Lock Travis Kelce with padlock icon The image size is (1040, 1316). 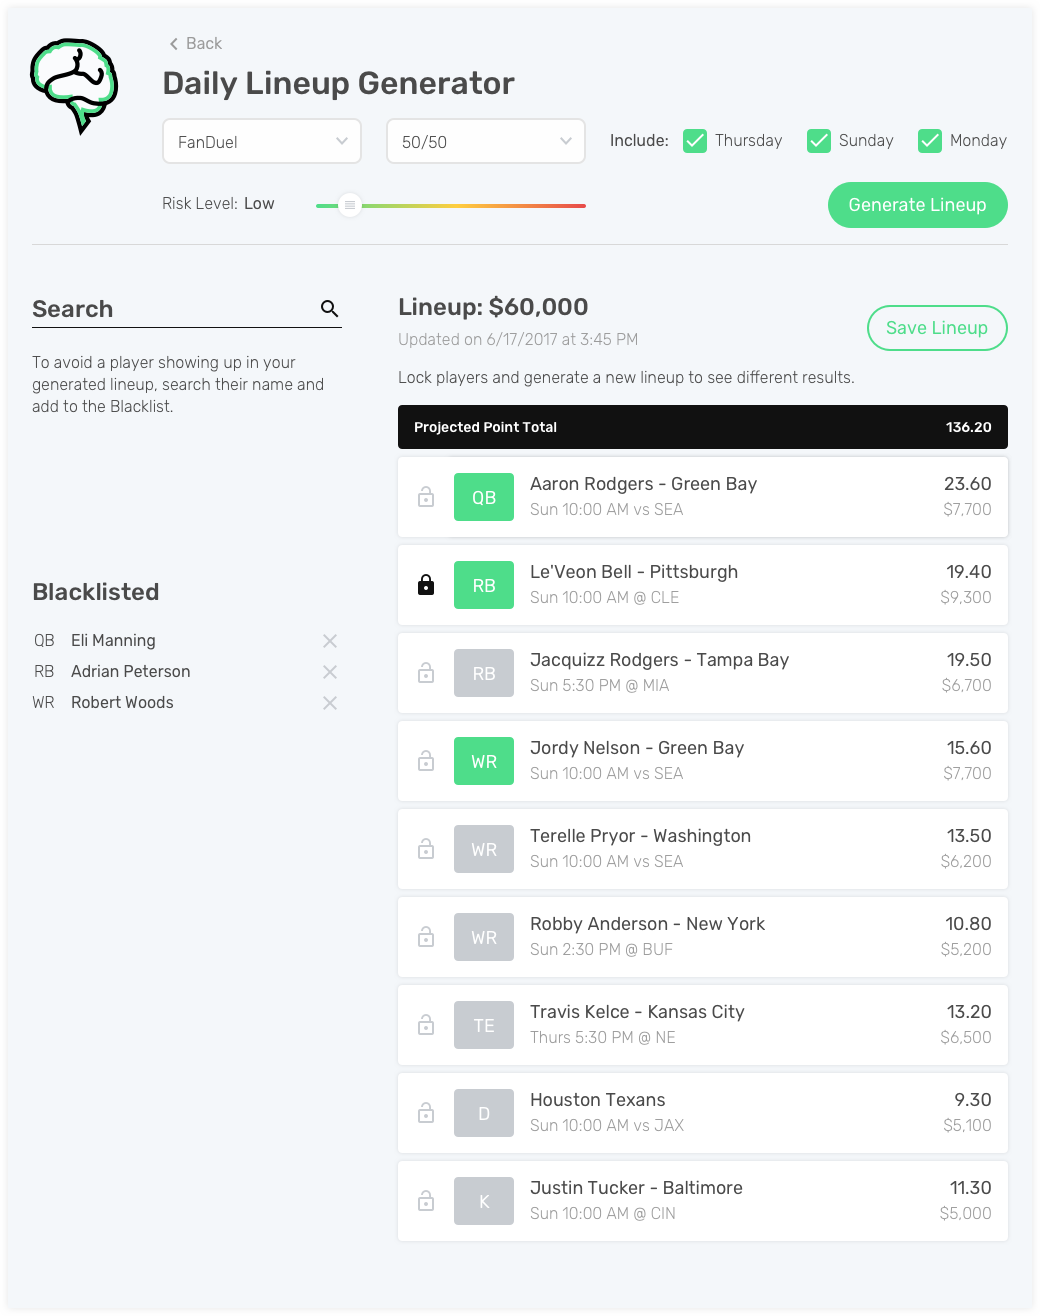pos(426,1025)
